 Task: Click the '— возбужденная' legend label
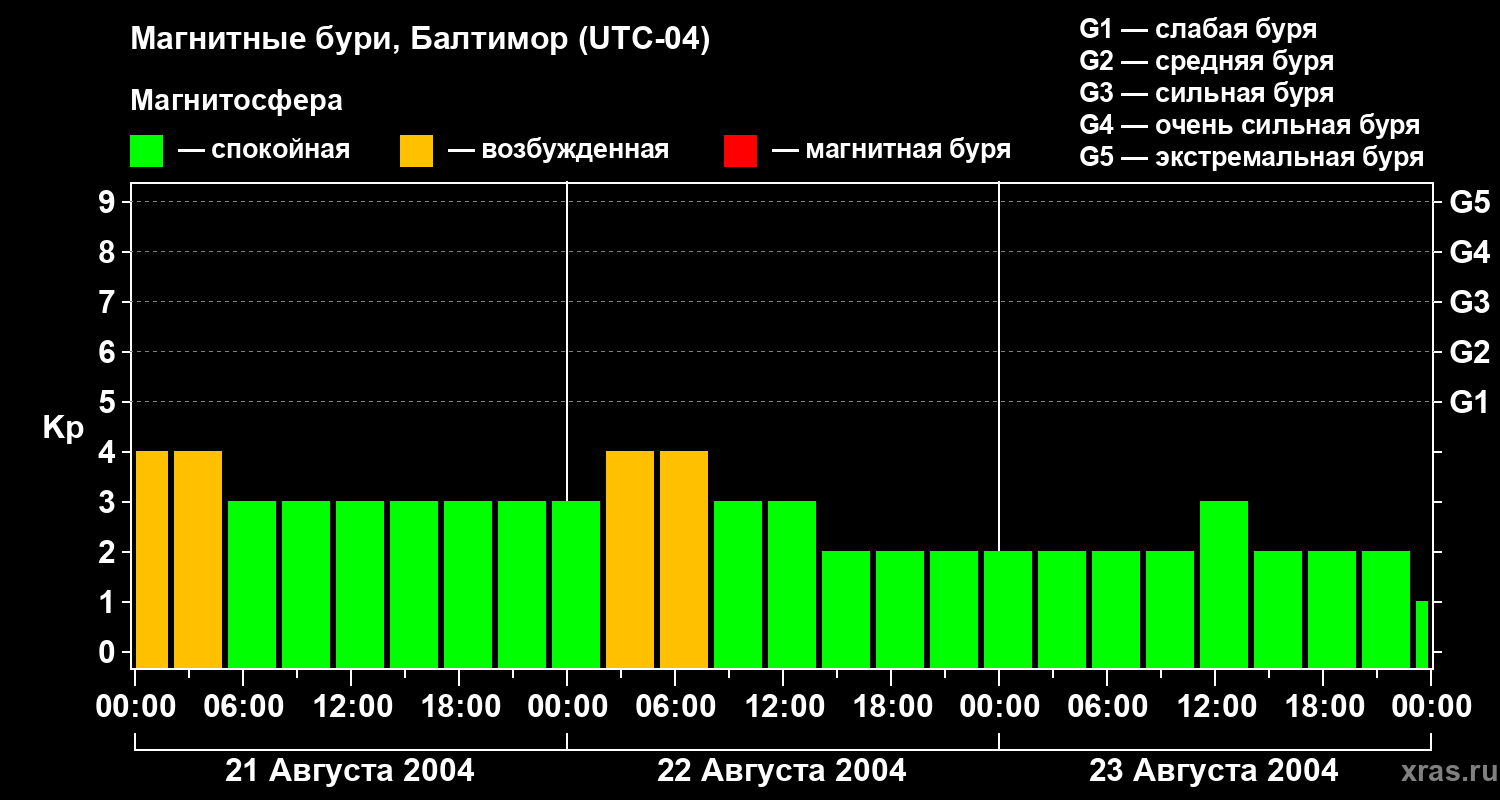[559, 151]
